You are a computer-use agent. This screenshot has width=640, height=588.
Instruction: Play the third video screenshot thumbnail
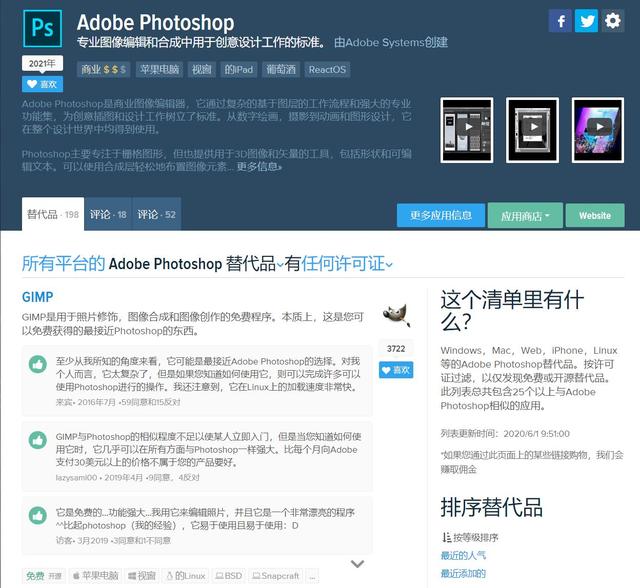pos(598,128)
